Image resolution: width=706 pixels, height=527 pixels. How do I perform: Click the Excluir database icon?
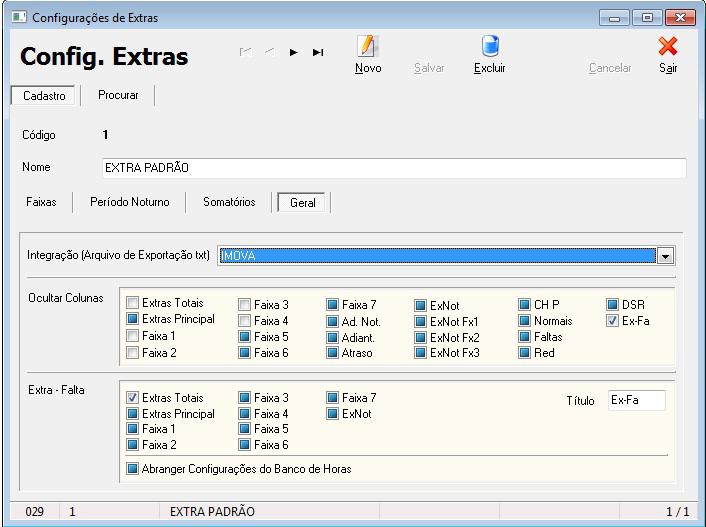tap(490, 47)
